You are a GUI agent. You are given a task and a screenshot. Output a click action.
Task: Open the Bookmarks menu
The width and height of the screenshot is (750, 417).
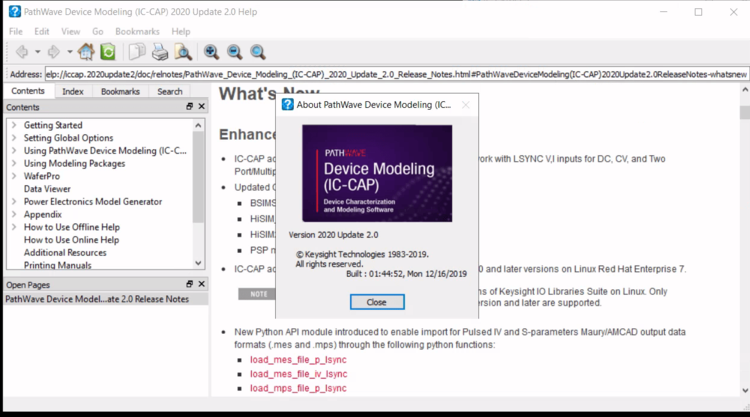click(x=137, y=32)
